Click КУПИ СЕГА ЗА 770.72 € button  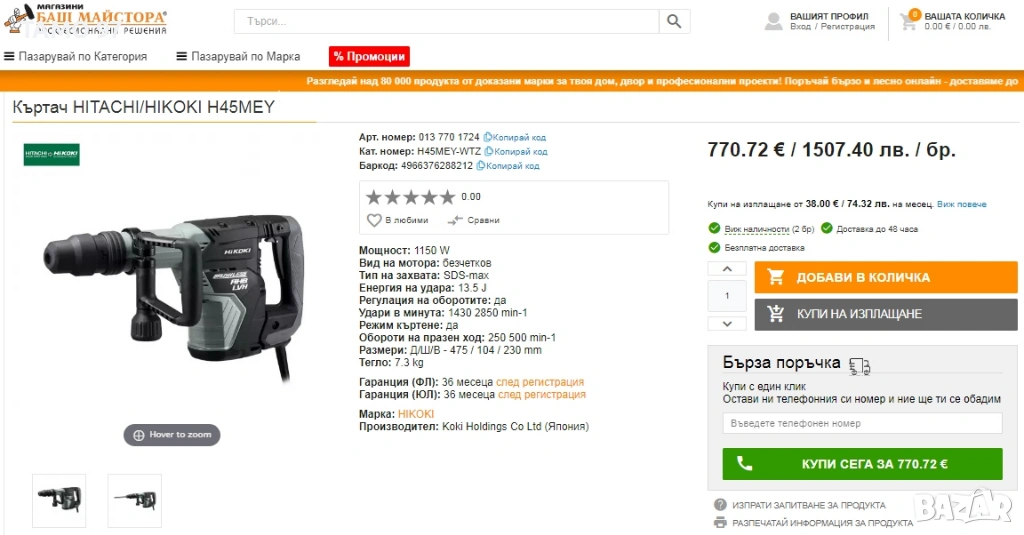click(x=862, y=464)
